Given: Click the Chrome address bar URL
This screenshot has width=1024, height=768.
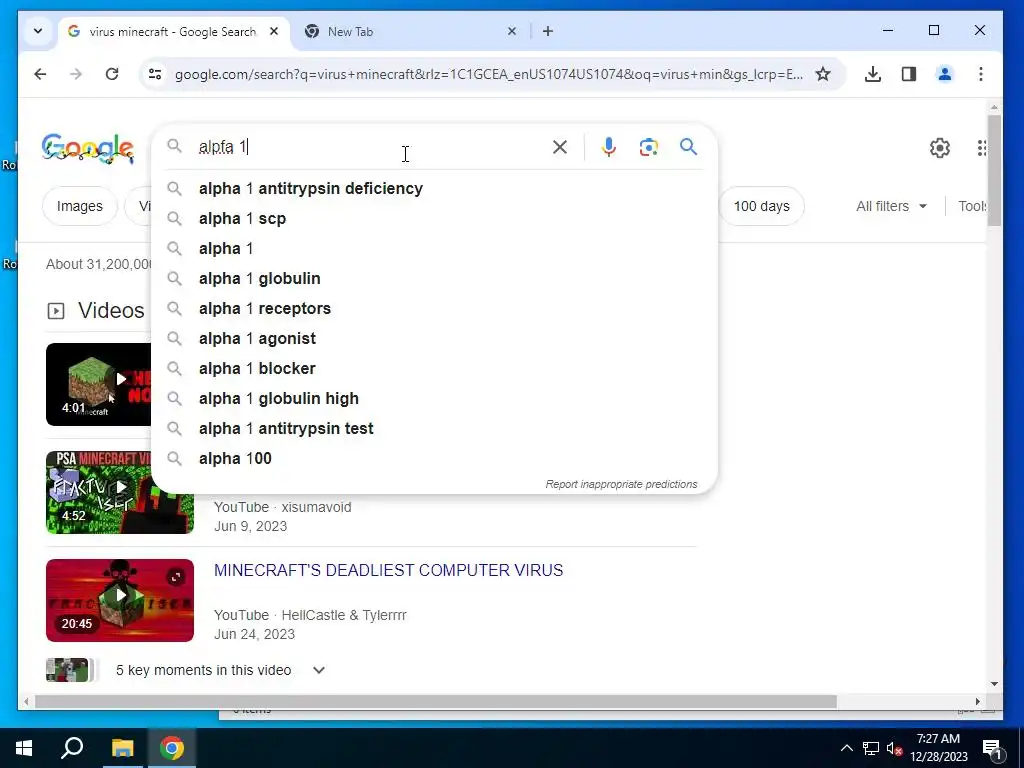Looking at the screenshot, I should [488, 74].
